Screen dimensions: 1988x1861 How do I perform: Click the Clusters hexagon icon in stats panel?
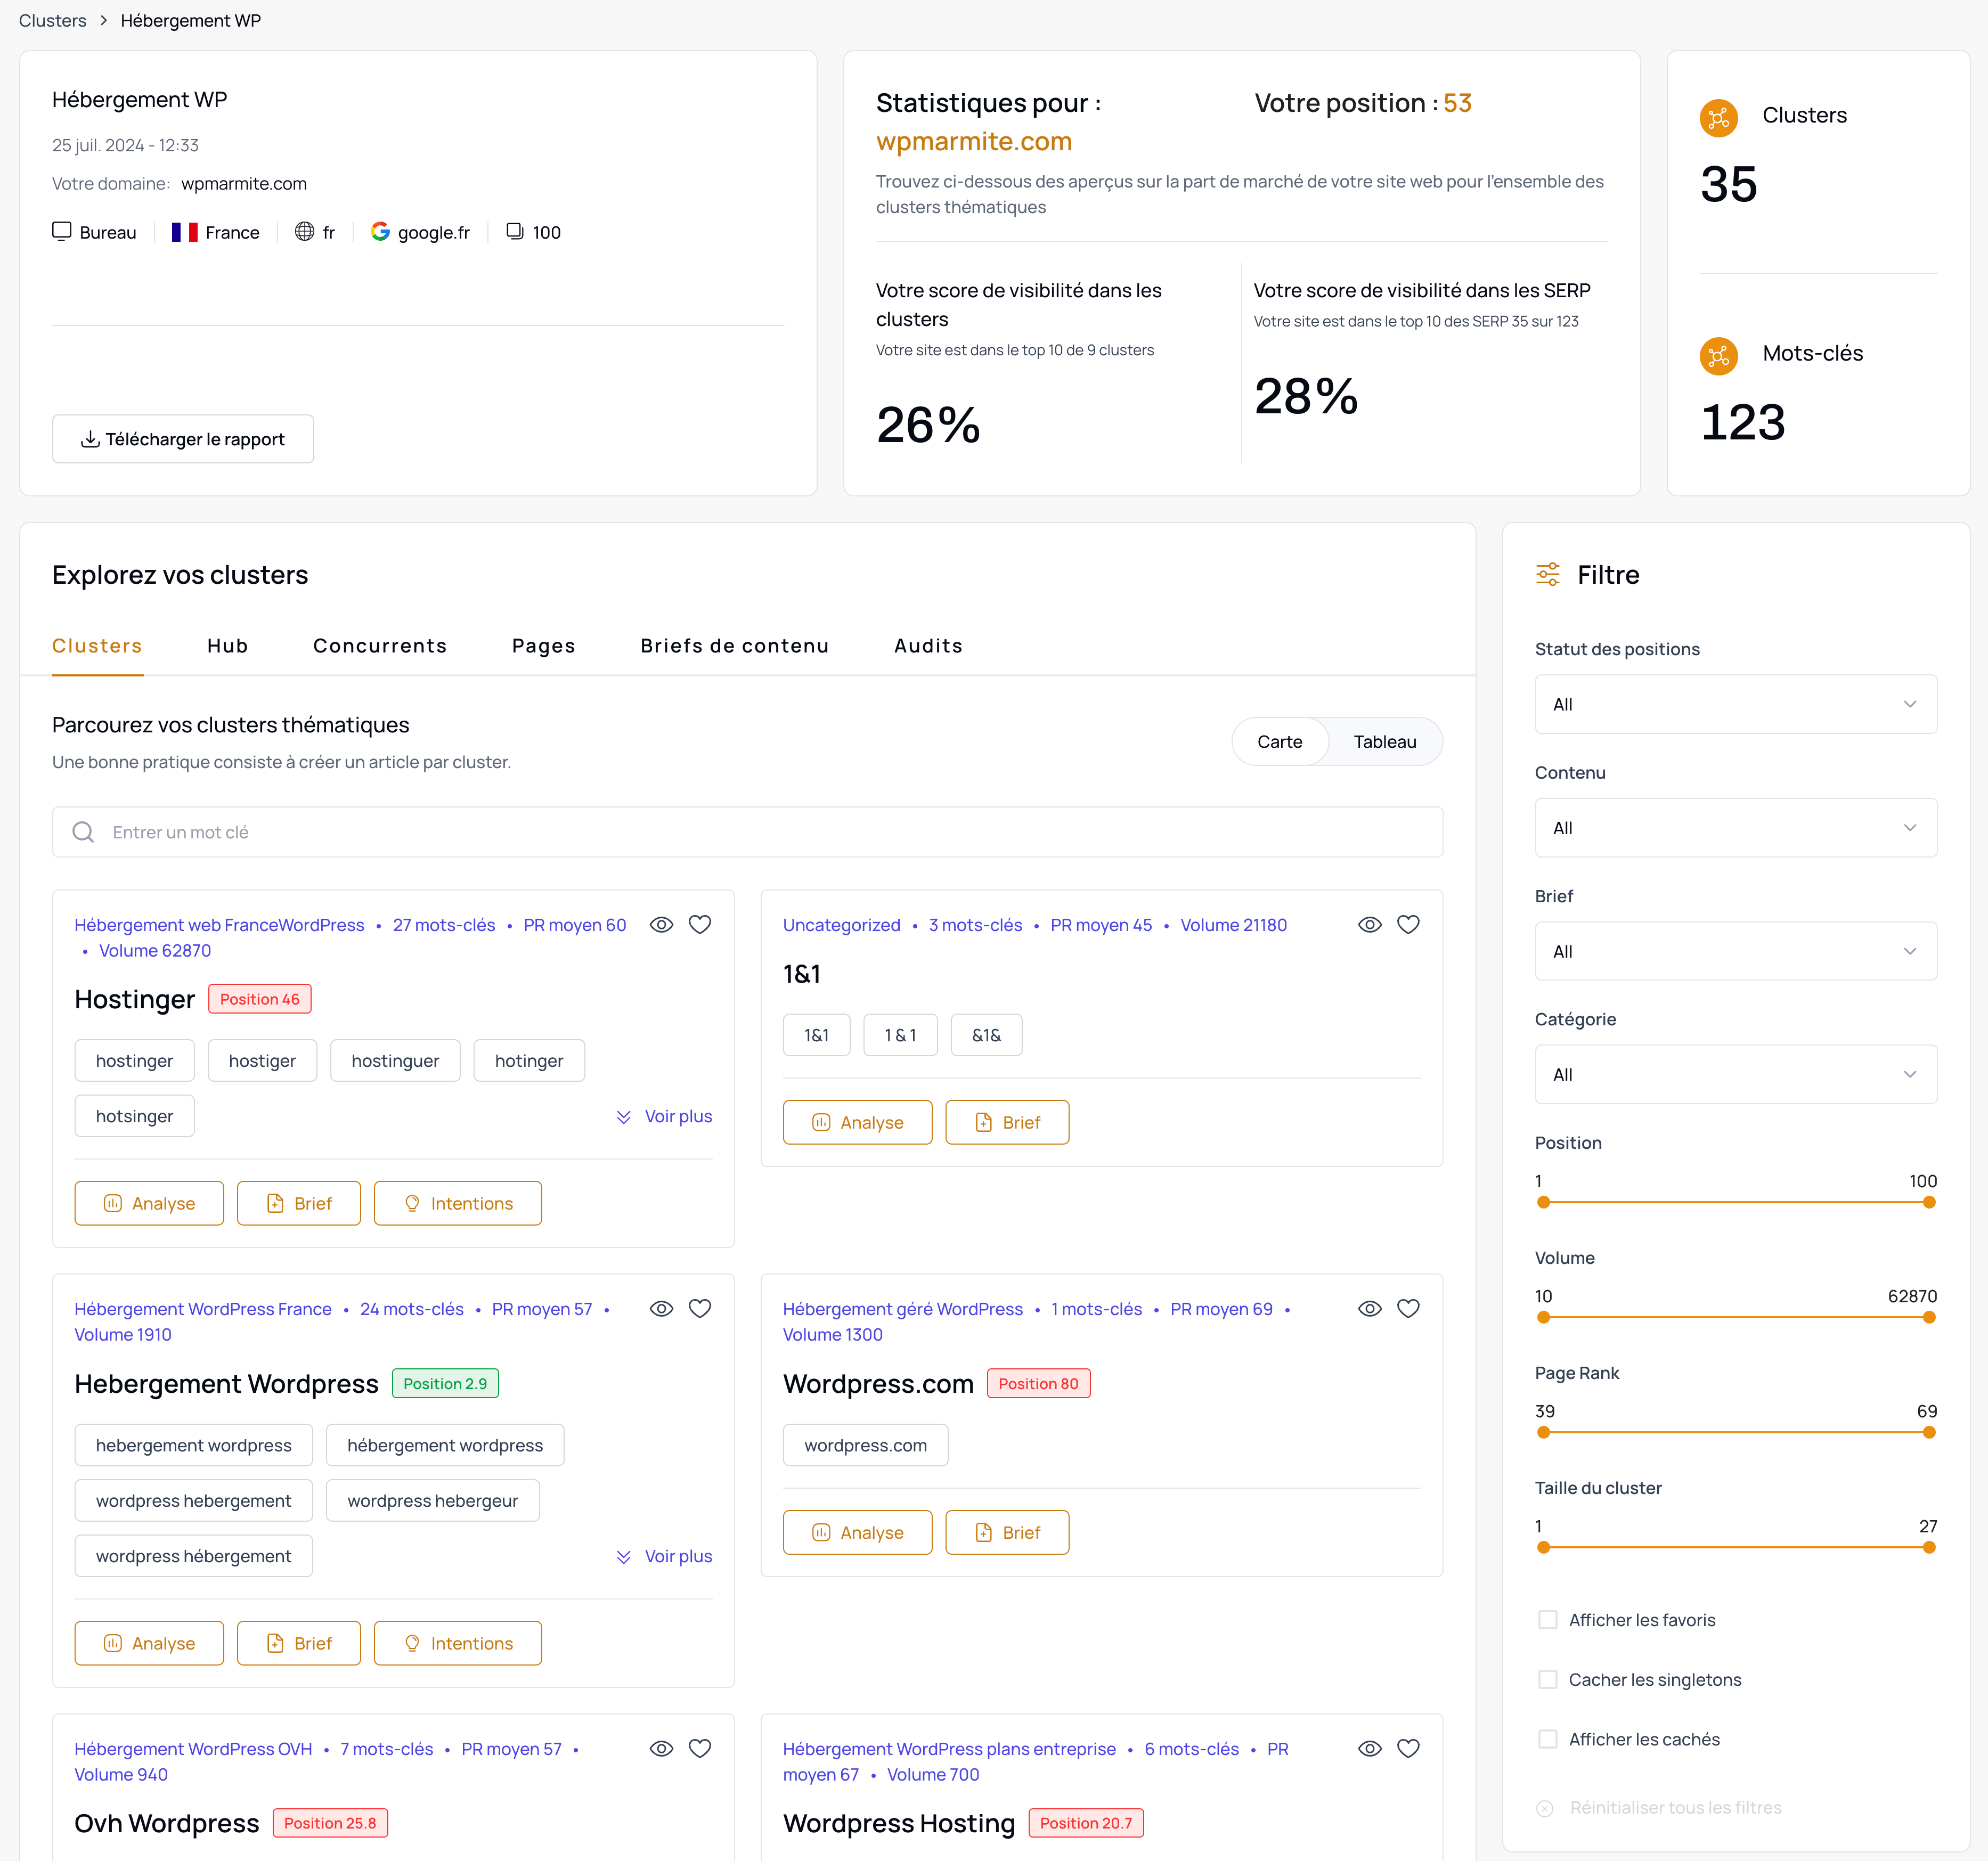click(x=1719, y=117)
